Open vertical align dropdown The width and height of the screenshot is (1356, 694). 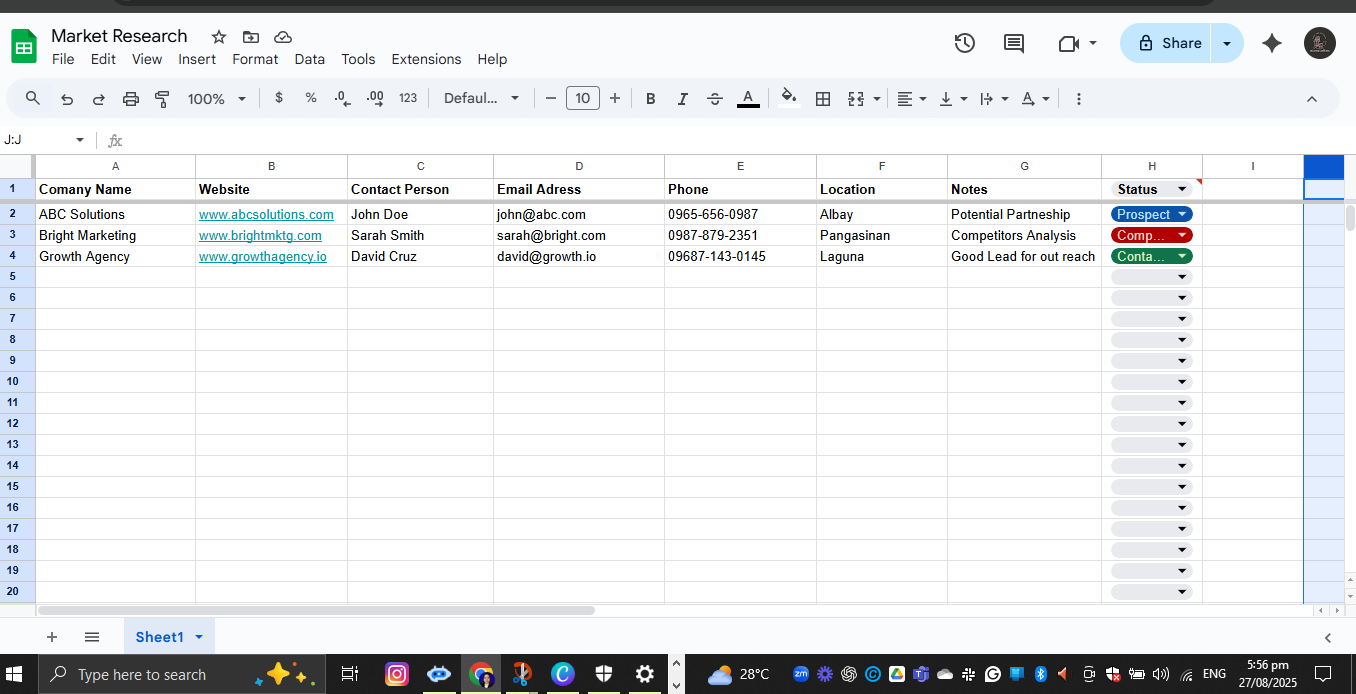(953, 99)
